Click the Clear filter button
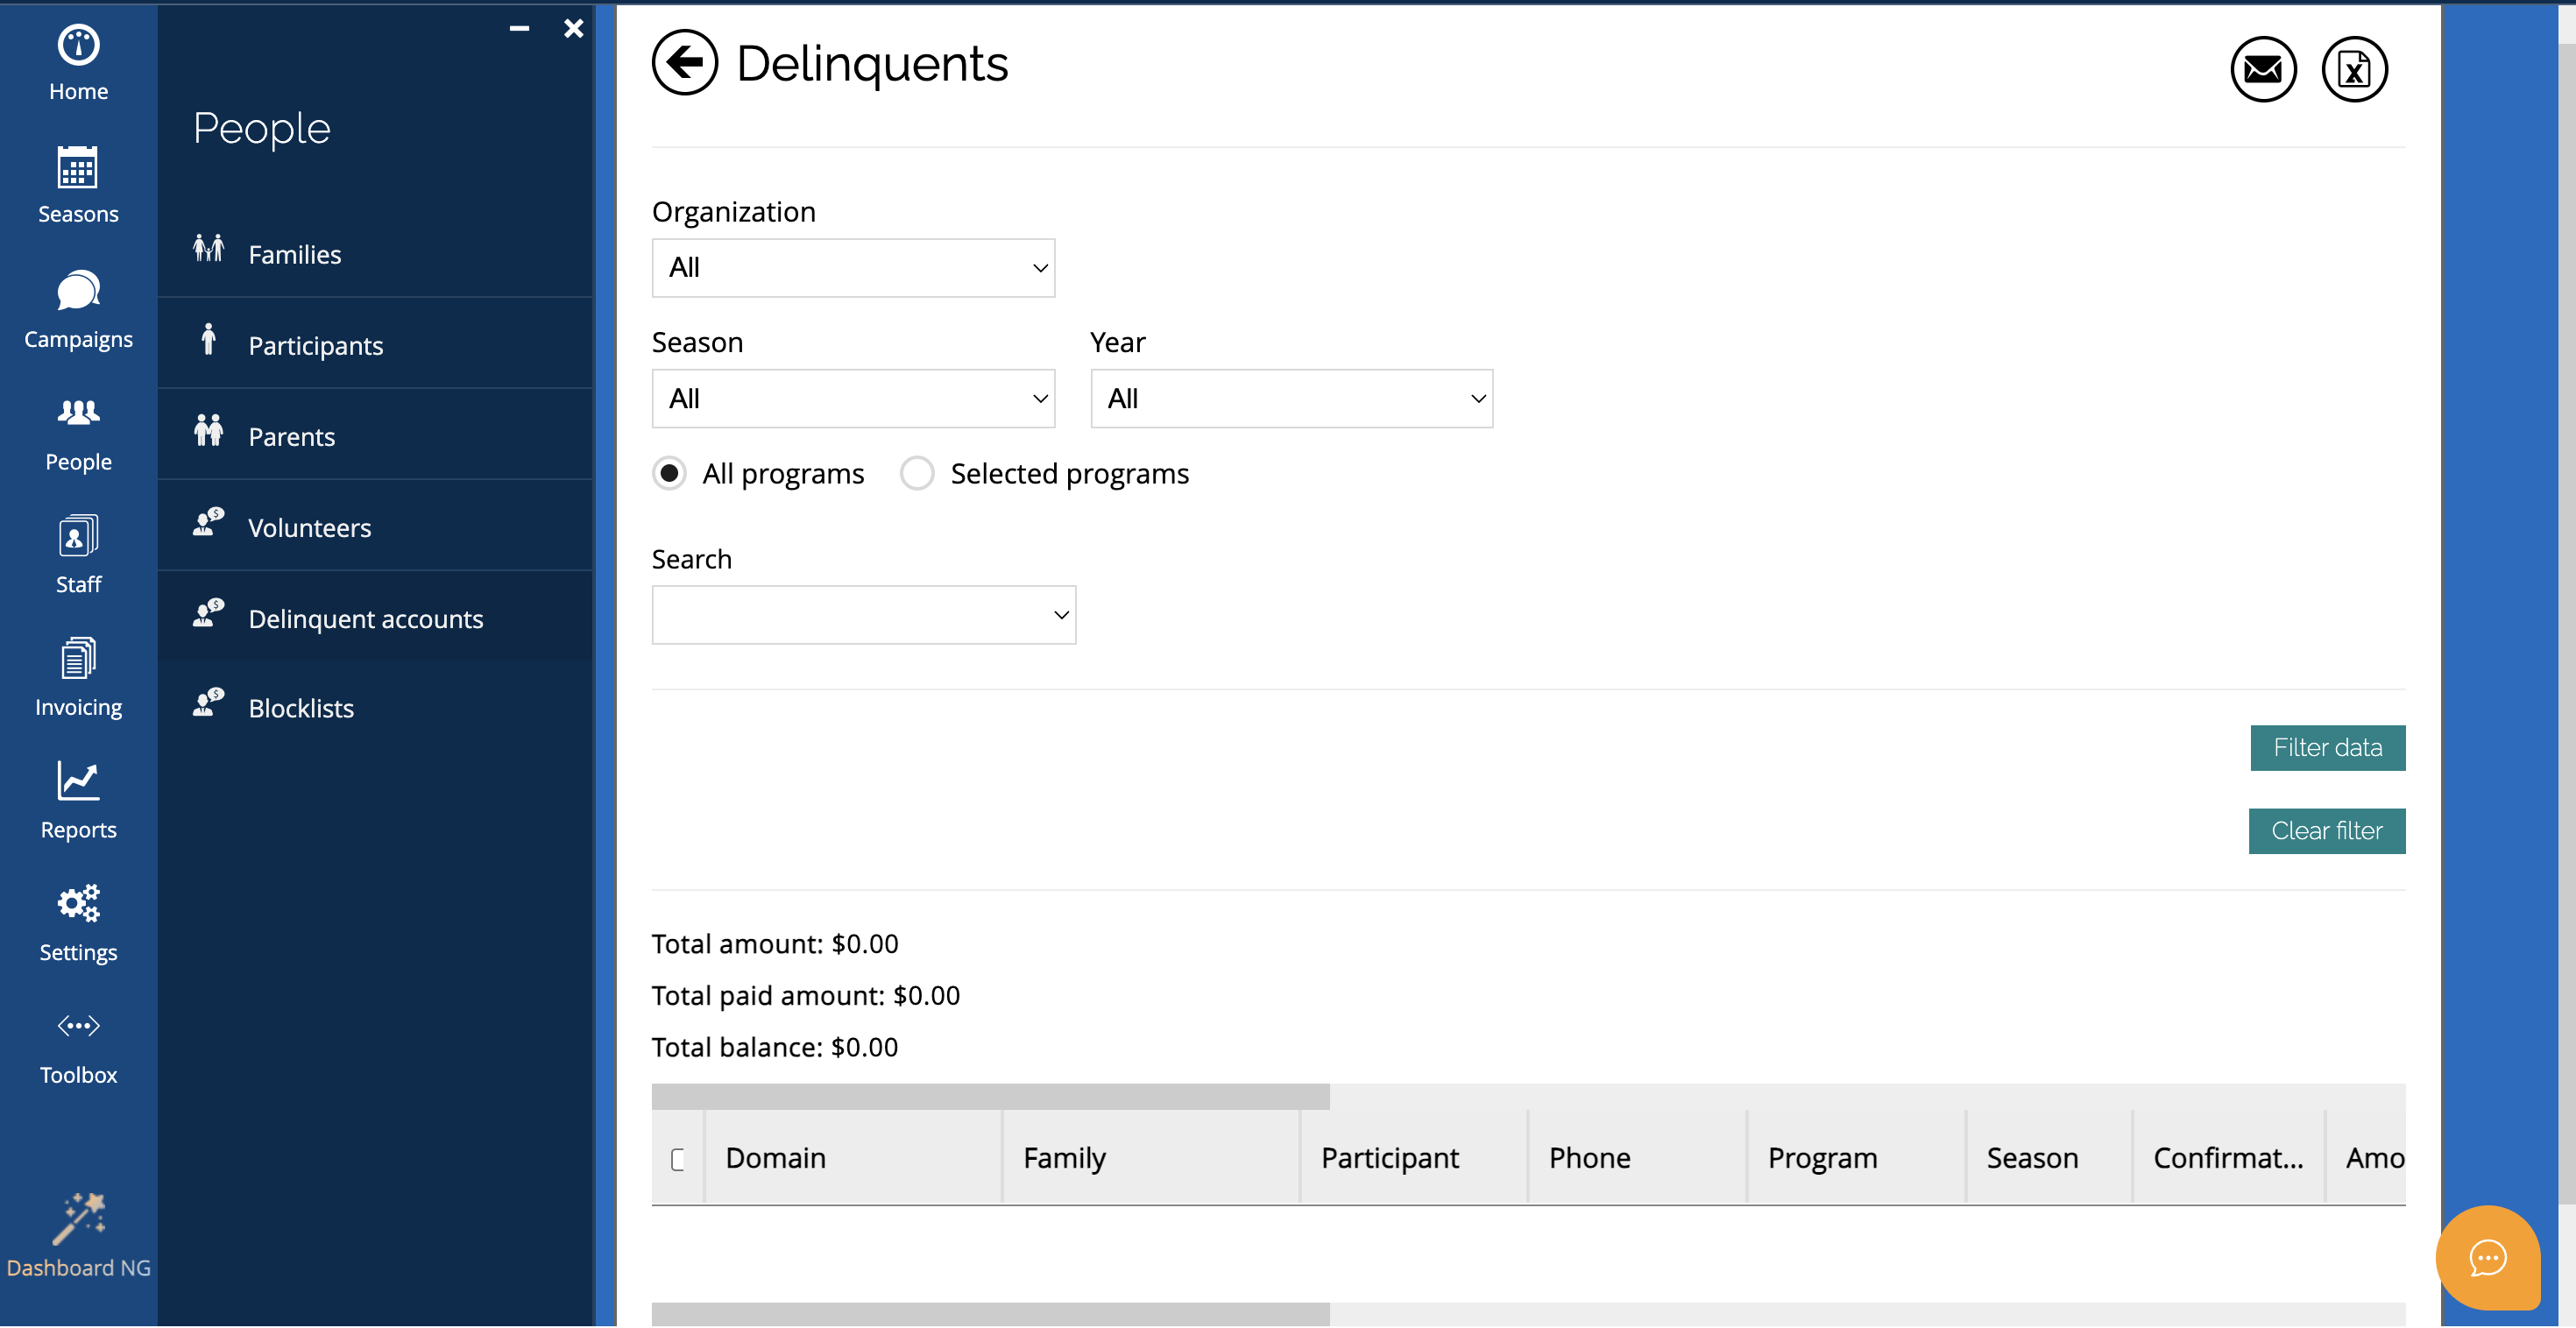 point(2325,831)
